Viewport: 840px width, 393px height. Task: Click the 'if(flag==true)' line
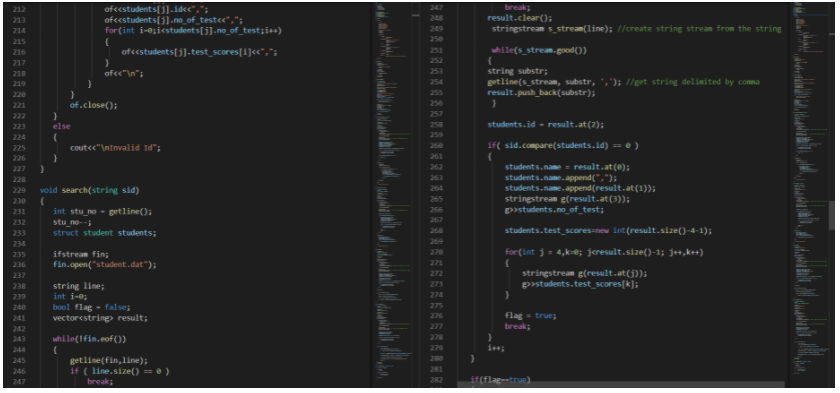coord(500,380)
